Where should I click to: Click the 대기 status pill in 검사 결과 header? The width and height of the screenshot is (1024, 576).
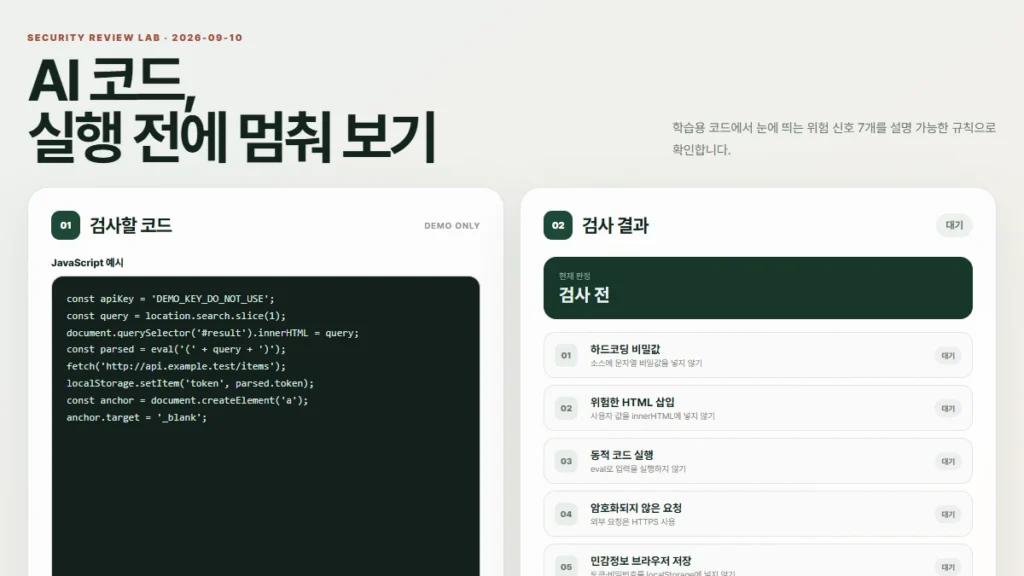[x=954, y=225]
